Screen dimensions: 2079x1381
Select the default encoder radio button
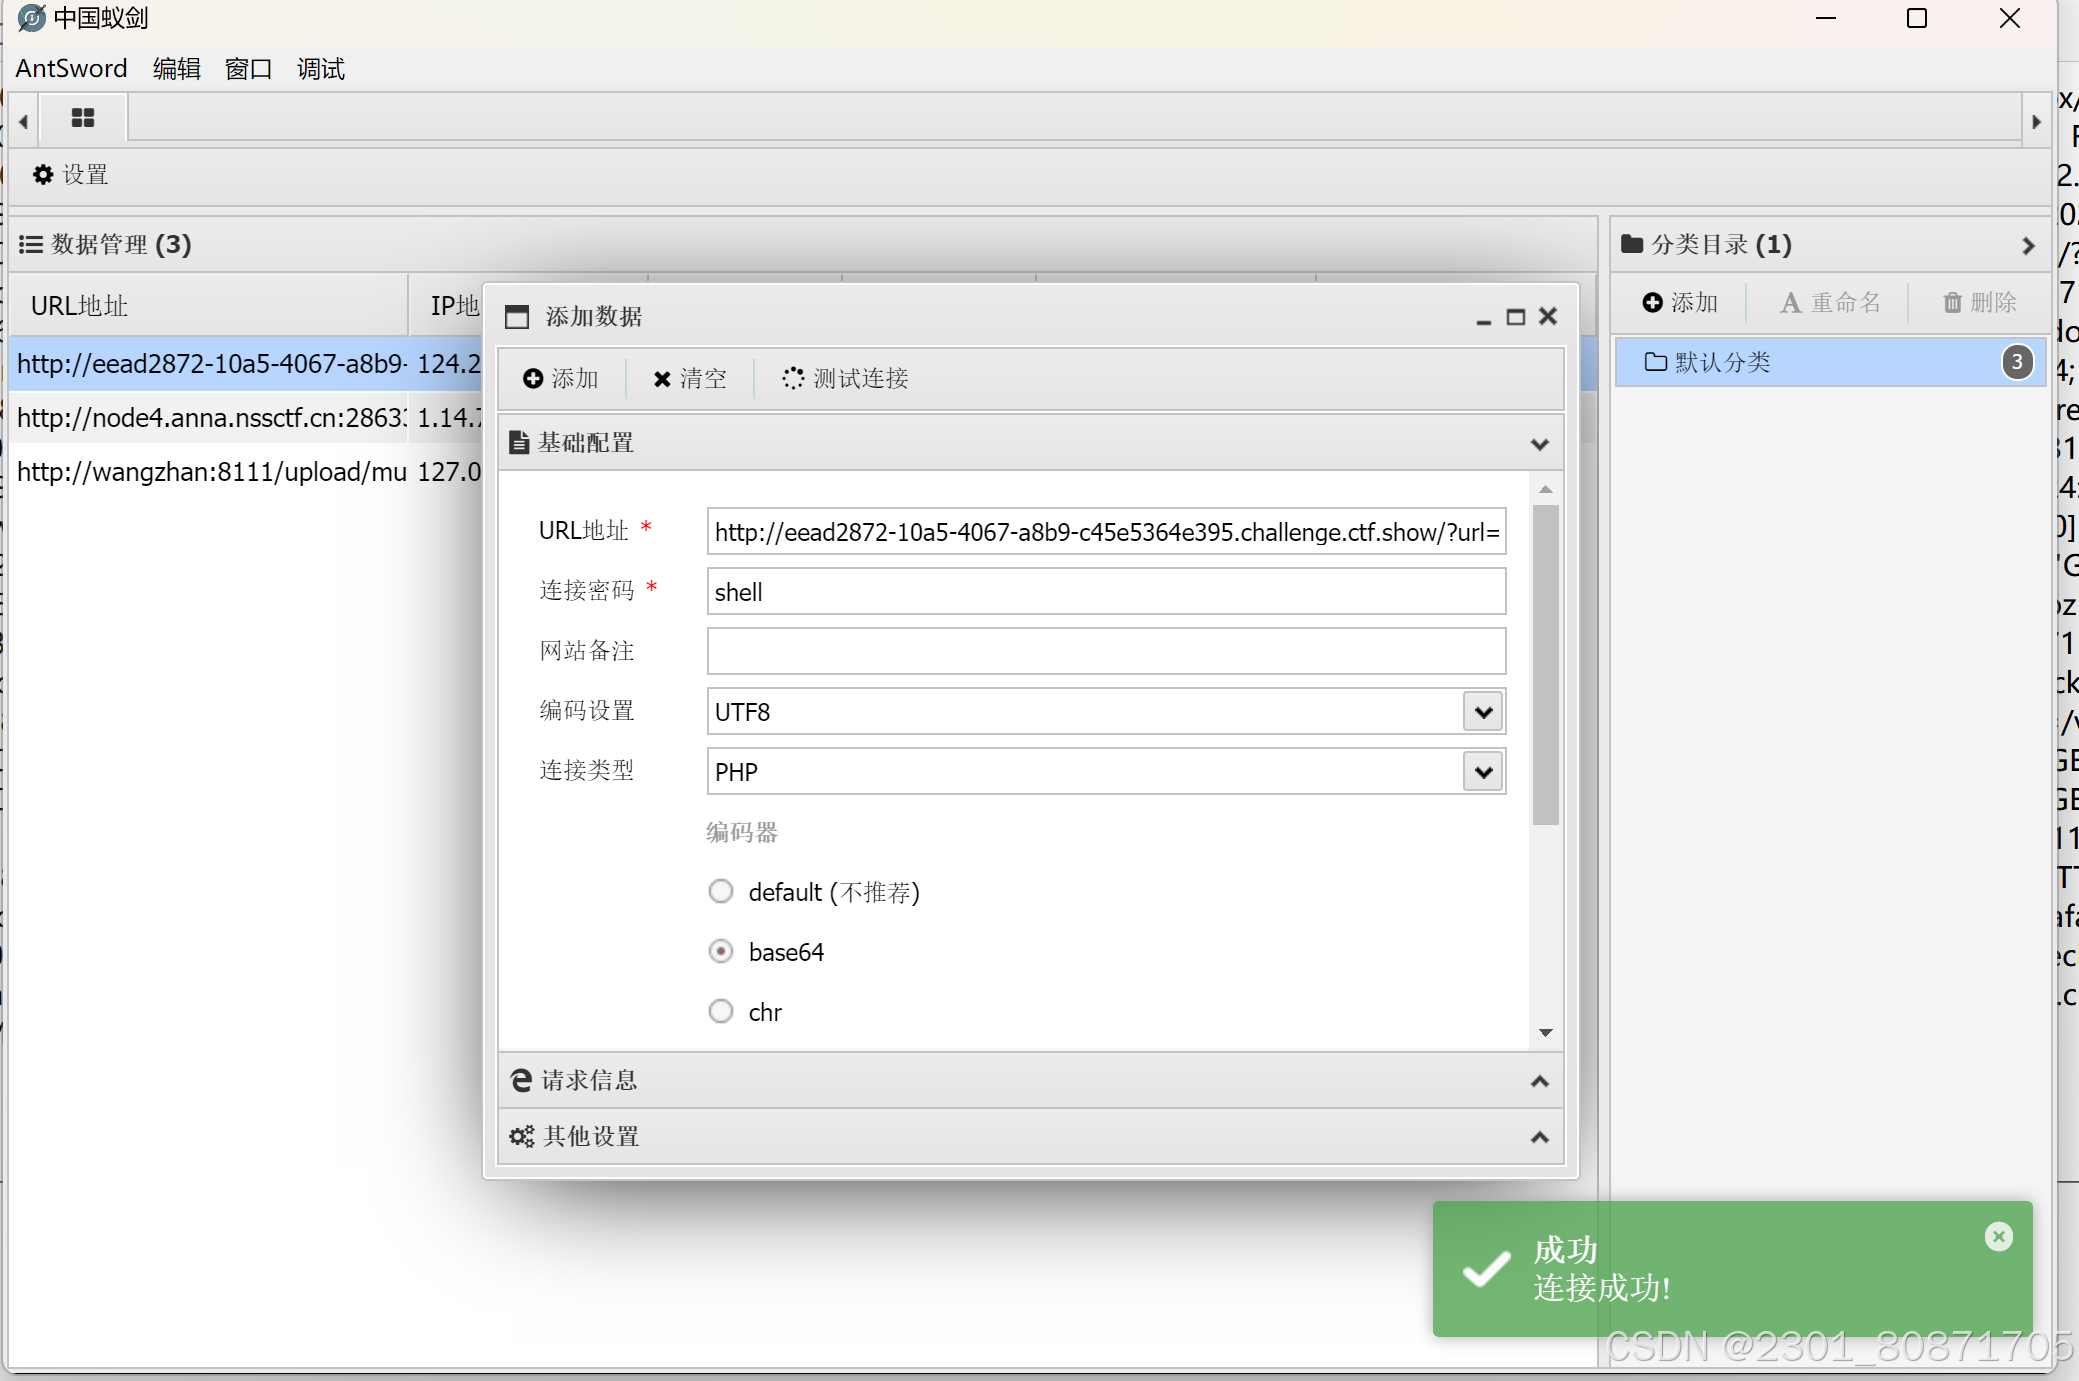pyautogui.click(x=721, y=891)
